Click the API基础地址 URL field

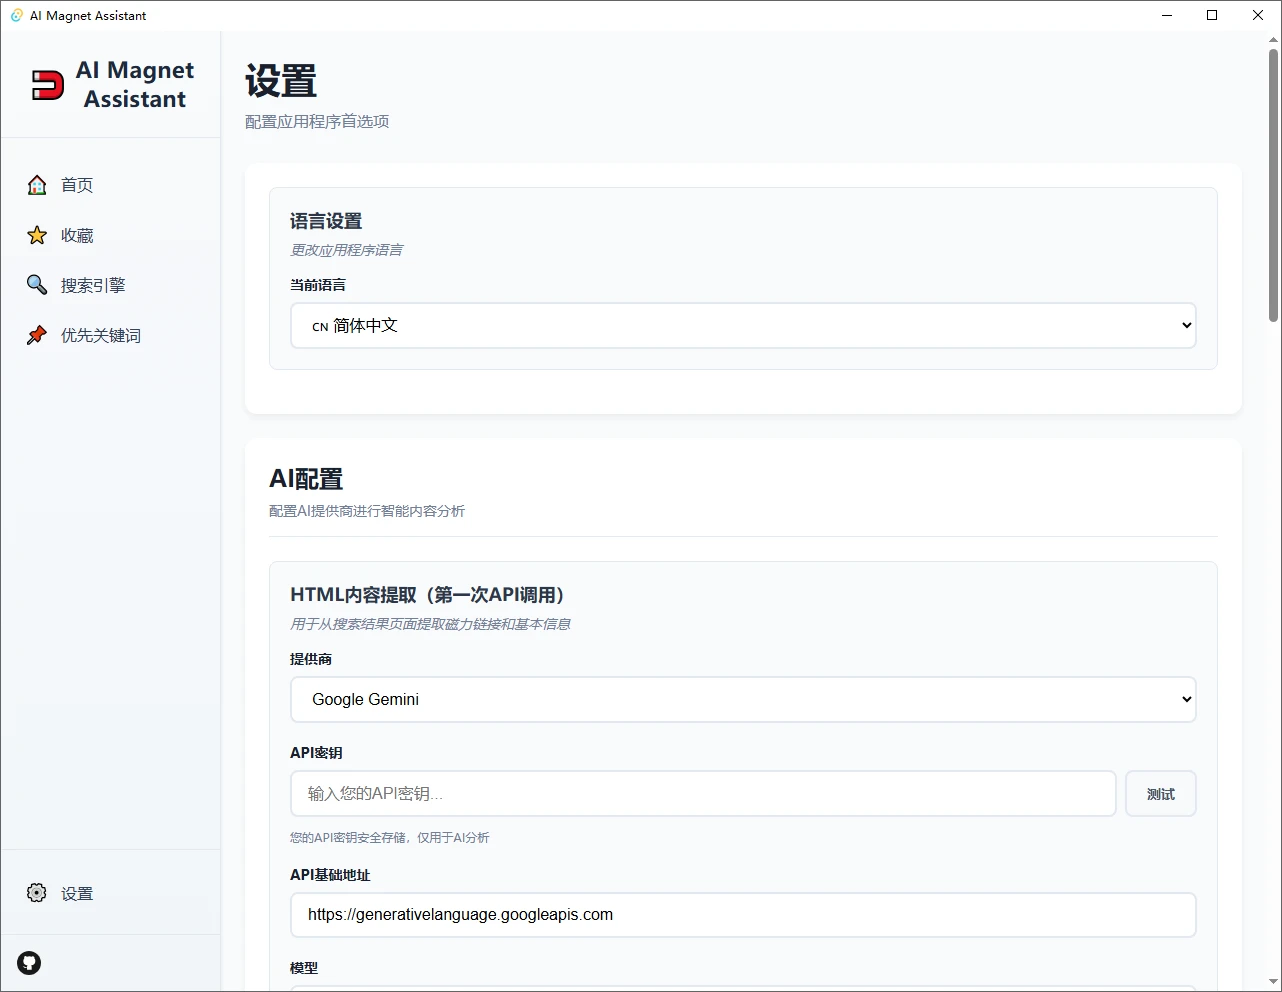(x=742, y=915)
